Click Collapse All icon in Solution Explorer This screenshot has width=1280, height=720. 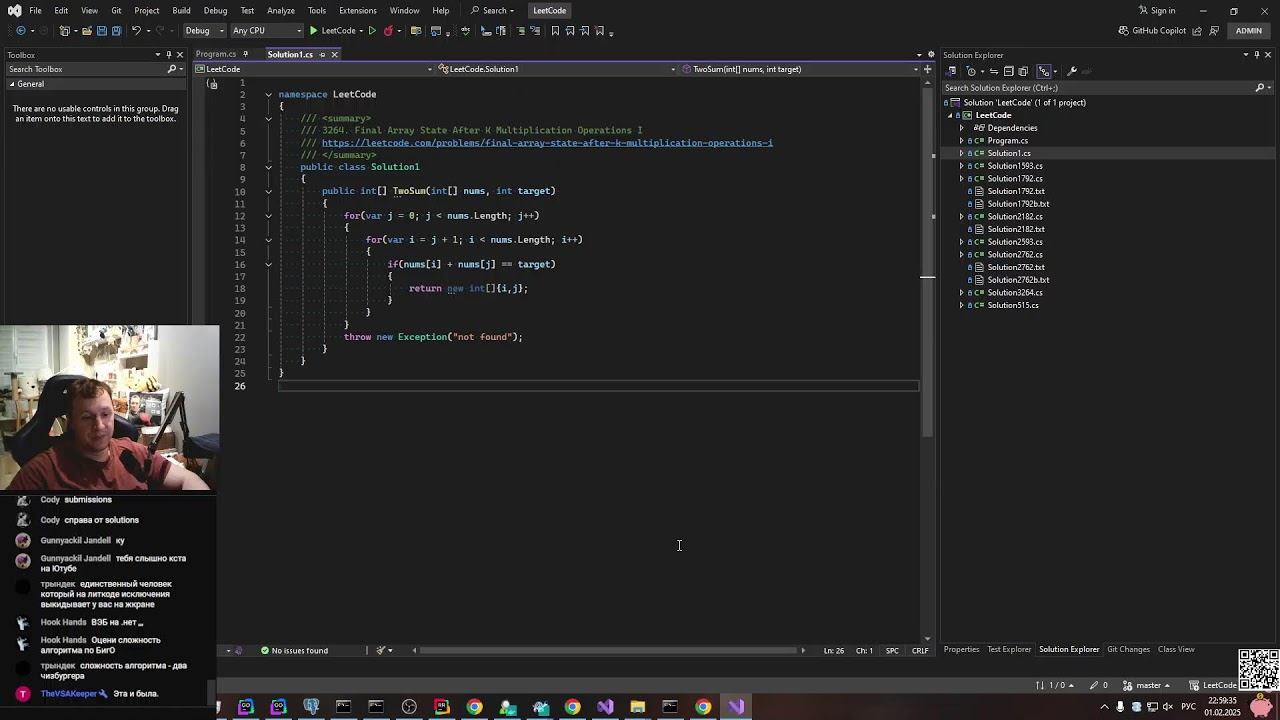(1008, 71)
